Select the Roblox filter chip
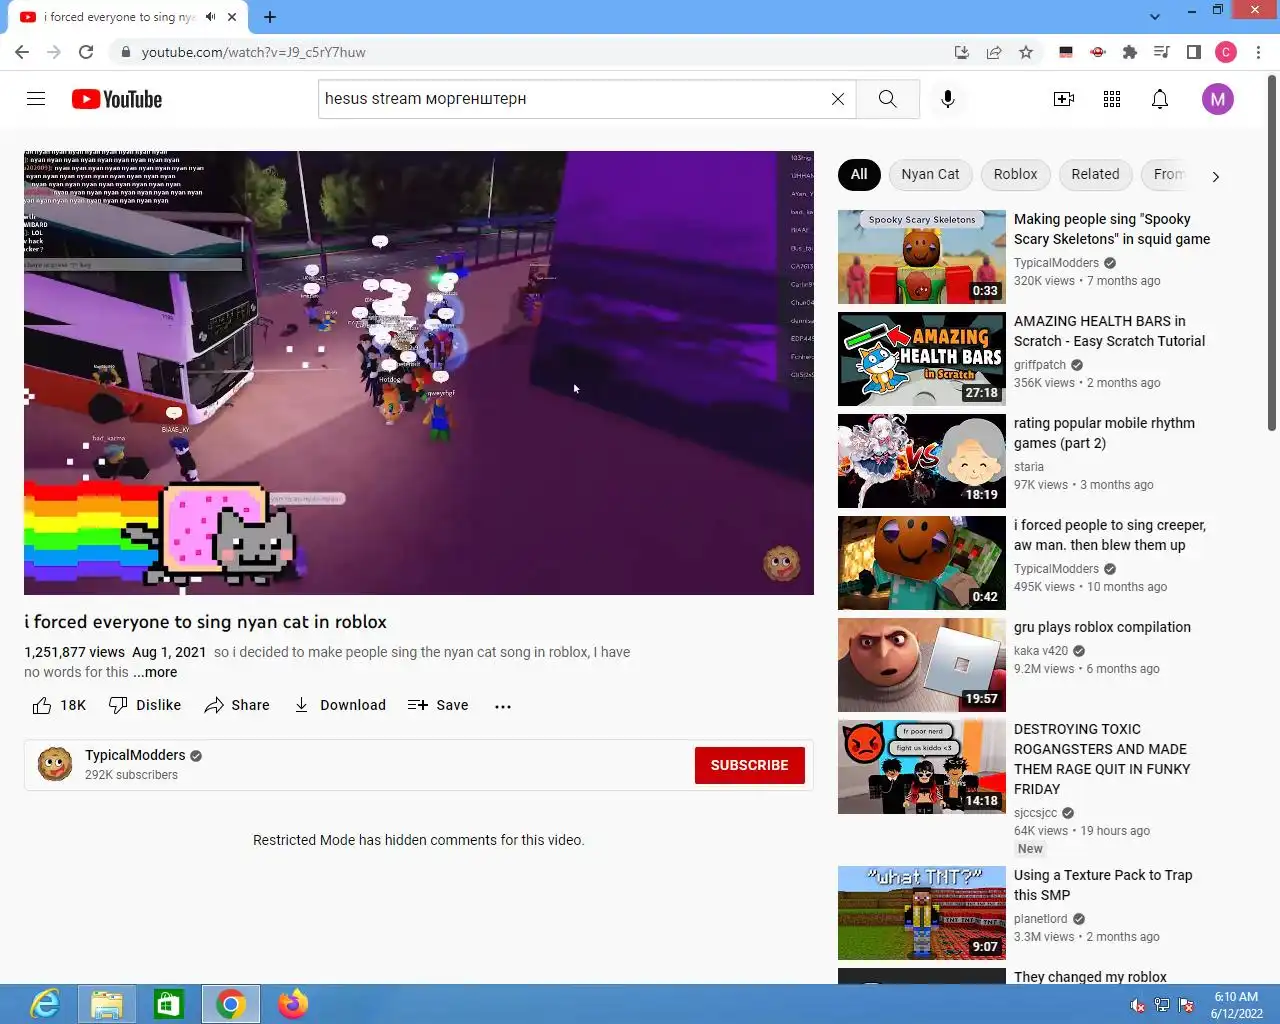 click(x=1015, y=174)
